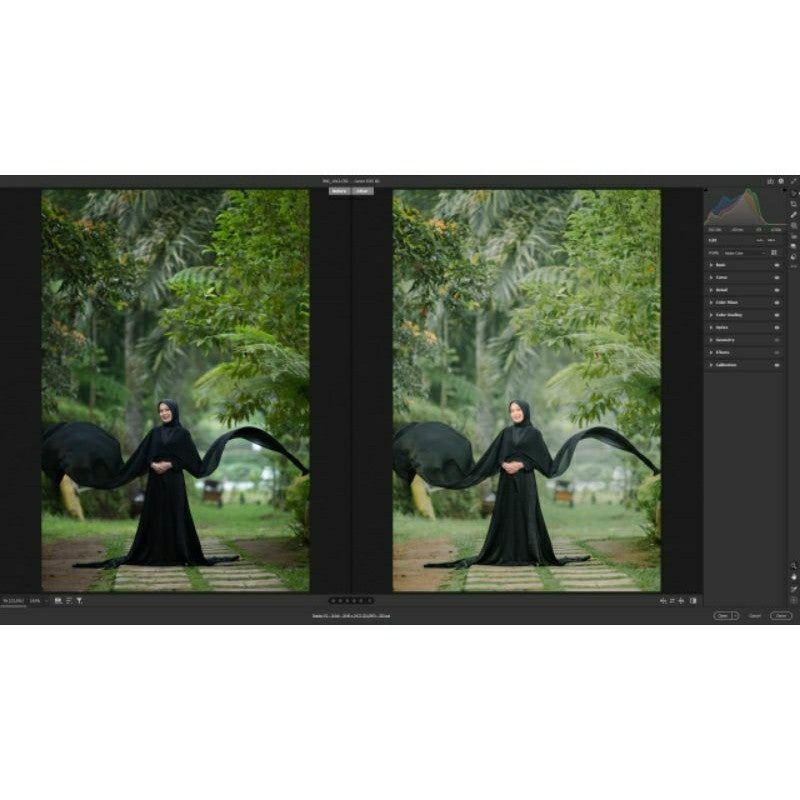Screen dimensions: 800x800
Task: Click the Save image icon at top
Action: (x=770, y=181)
